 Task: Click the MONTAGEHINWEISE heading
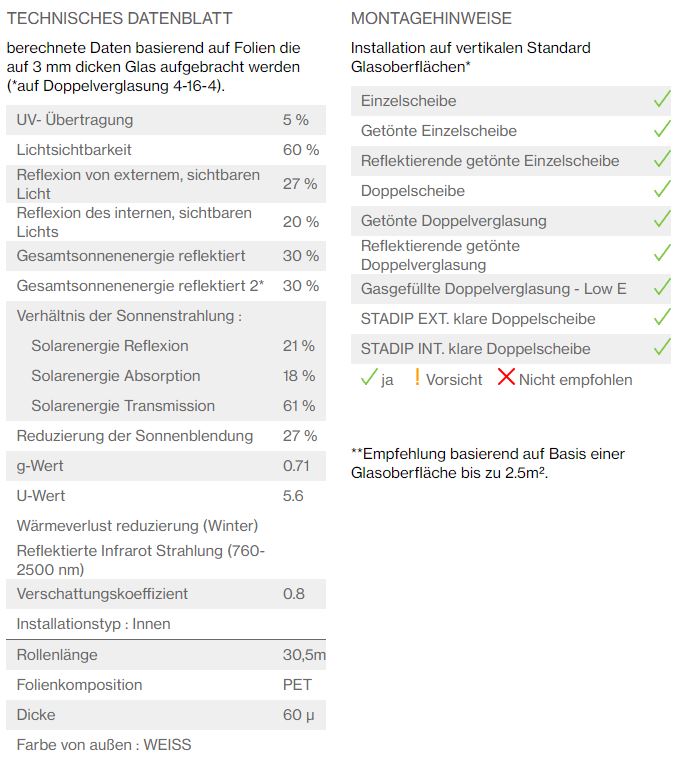(431, 18)
